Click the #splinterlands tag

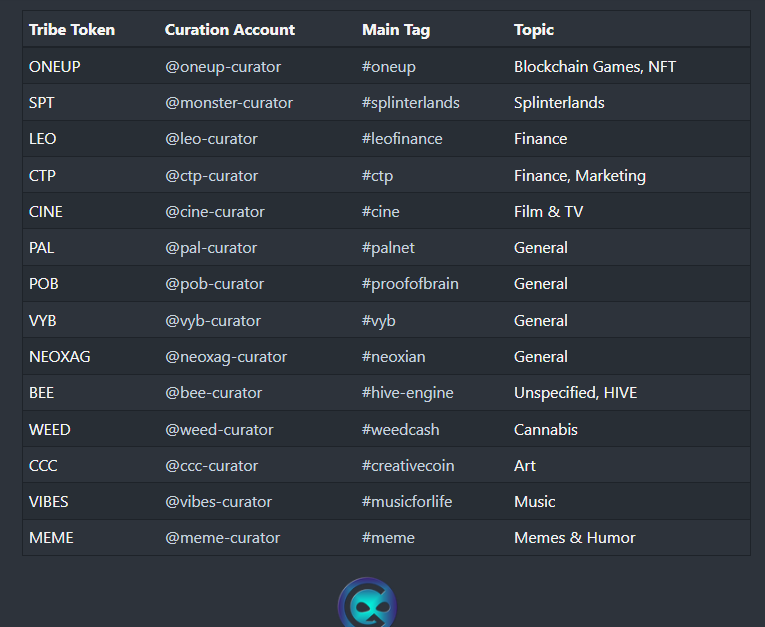410,103
